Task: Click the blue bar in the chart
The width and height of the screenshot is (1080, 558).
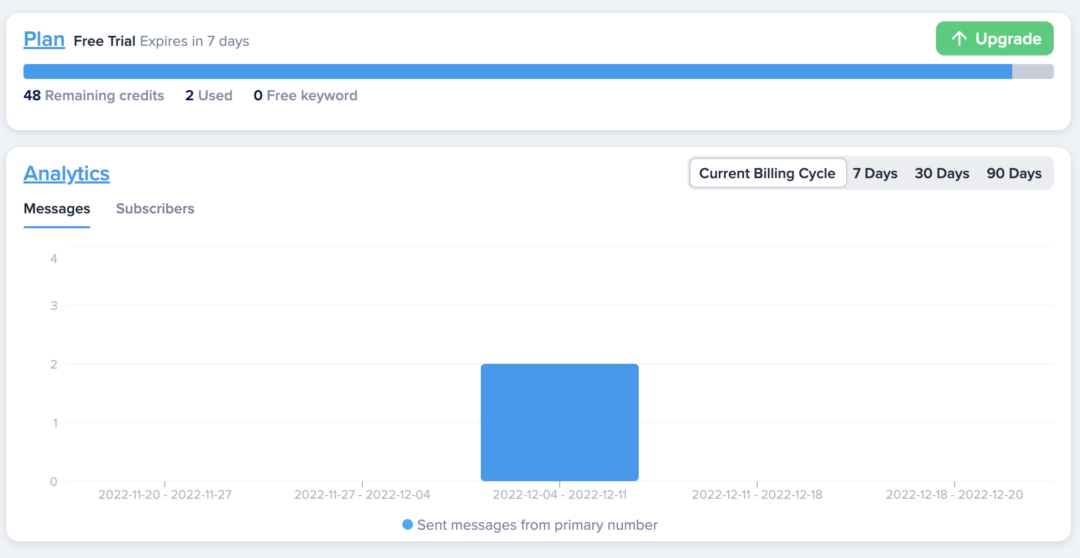Action: [x=559, y=422]
